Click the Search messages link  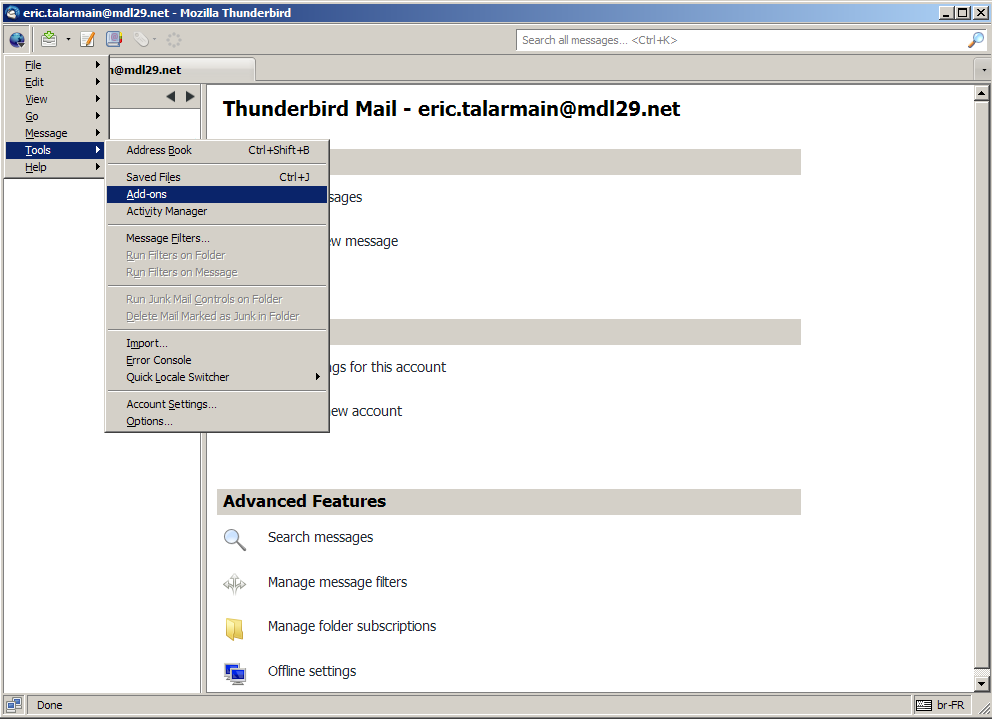tap(320, 537)
